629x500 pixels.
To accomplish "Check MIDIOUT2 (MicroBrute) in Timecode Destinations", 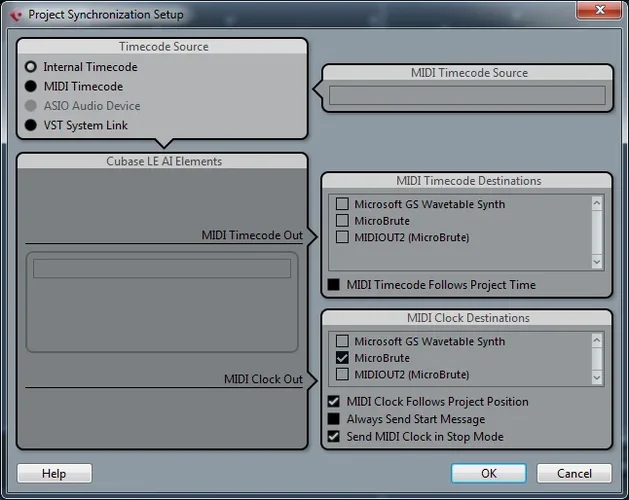I will click(342, 237).
